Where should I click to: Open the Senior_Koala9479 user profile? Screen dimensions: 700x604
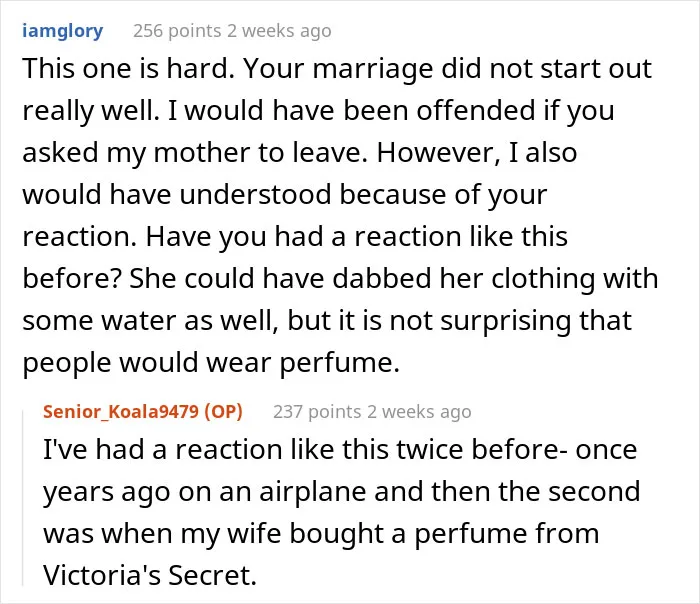tap(121, 412)
